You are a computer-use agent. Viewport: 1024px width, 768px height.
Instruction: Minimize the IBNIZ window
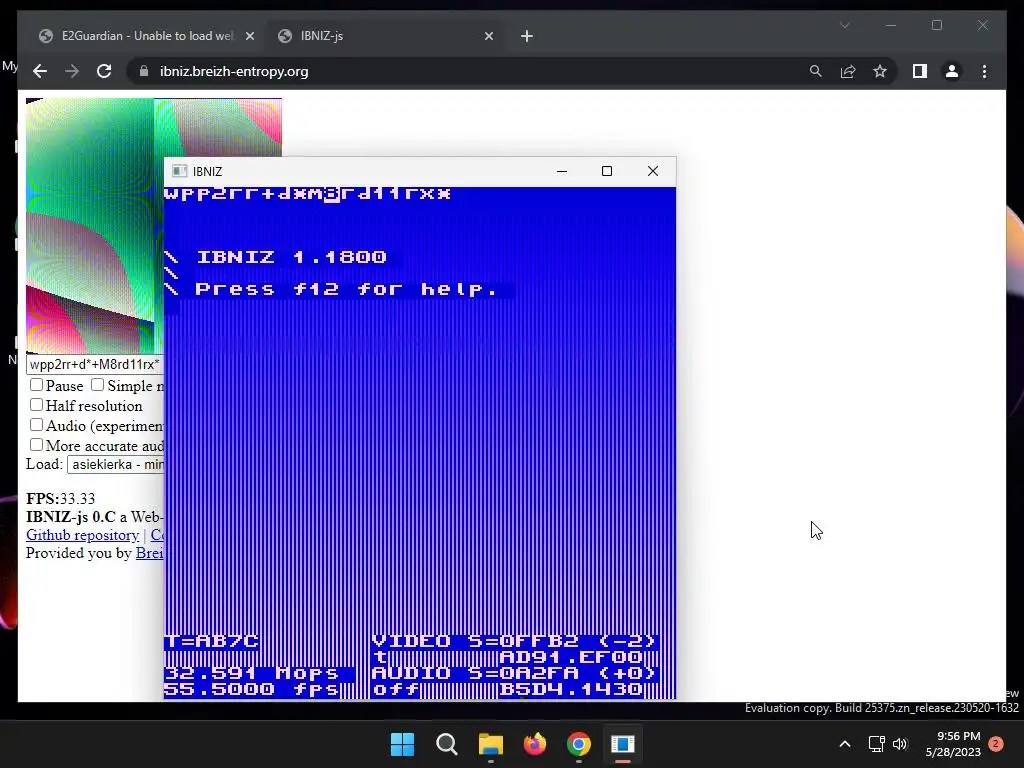point(562,171)
